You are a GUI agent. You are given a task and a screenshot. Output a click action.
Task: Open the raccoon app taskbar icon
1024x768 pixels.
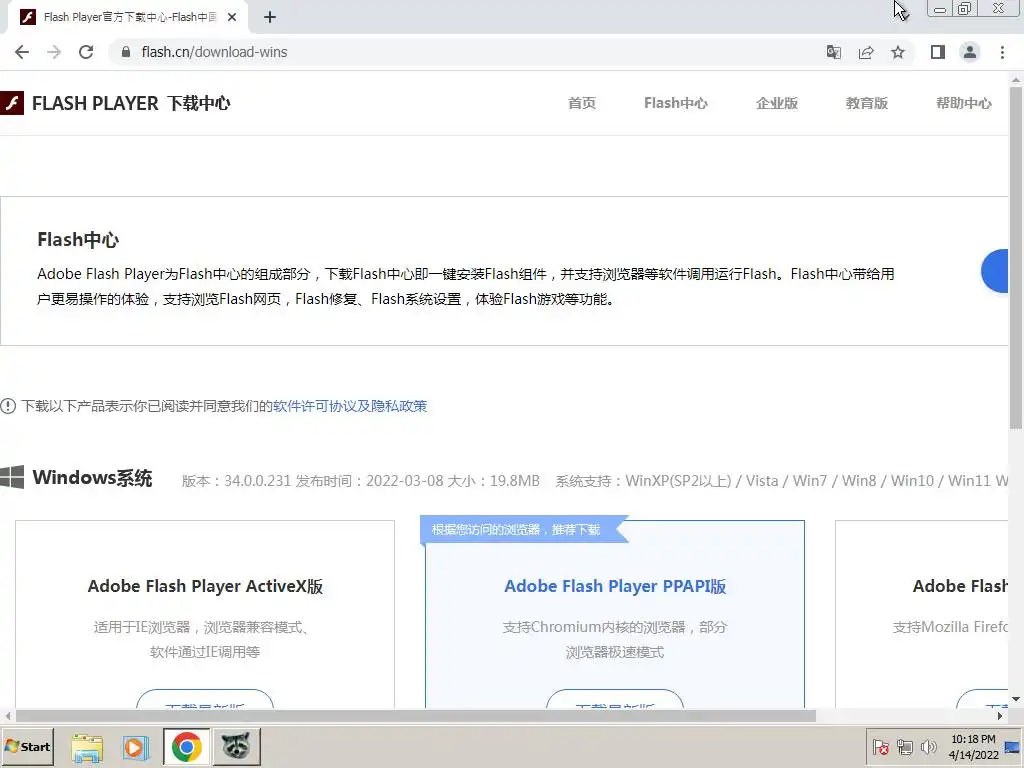[x=236, y=747]
